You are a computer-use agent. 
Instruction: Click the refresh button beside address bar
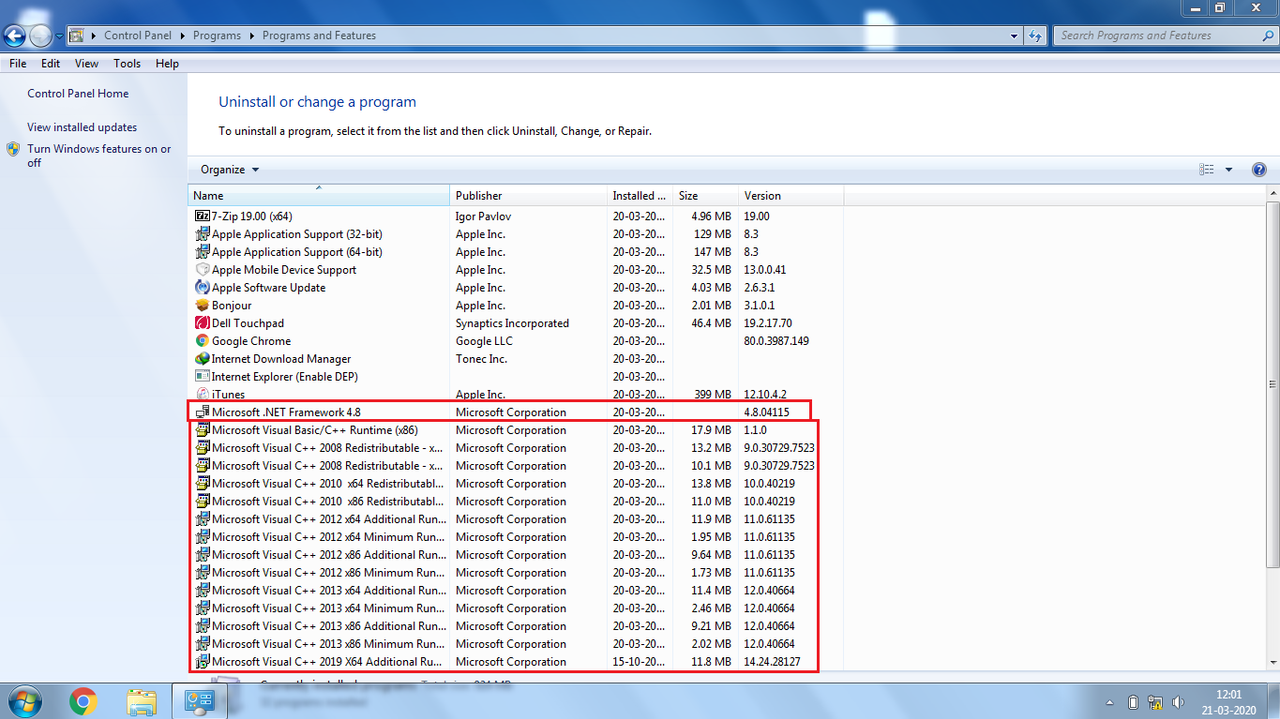tap(1036, 36)
